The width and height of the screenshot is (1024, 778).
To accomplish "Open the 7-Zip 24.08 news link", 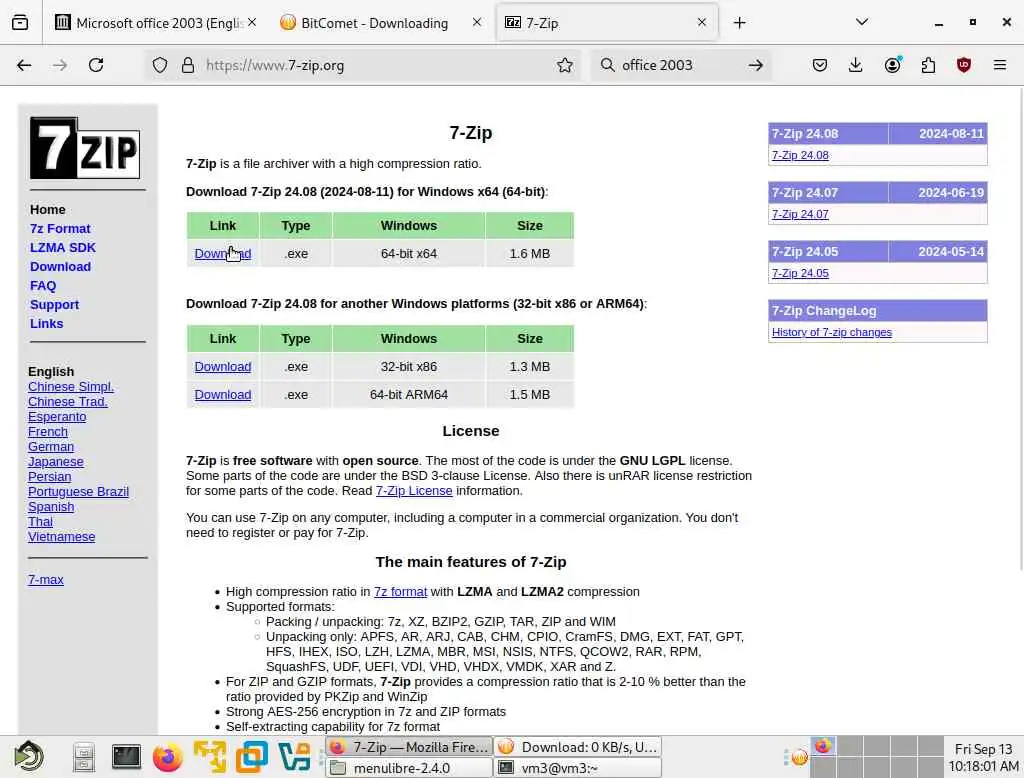I will tap(800, 155).
